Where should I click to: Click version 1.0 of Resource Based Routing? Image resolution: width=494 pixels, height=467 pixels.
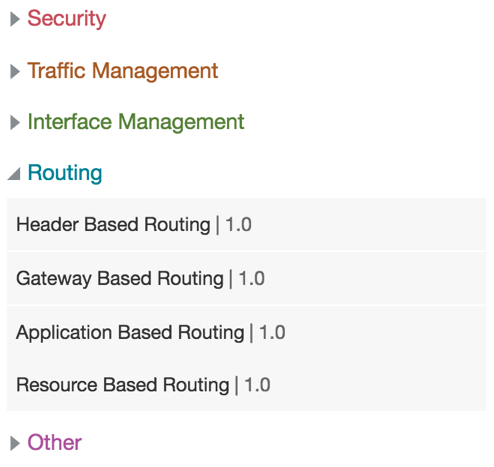point(257,385)
